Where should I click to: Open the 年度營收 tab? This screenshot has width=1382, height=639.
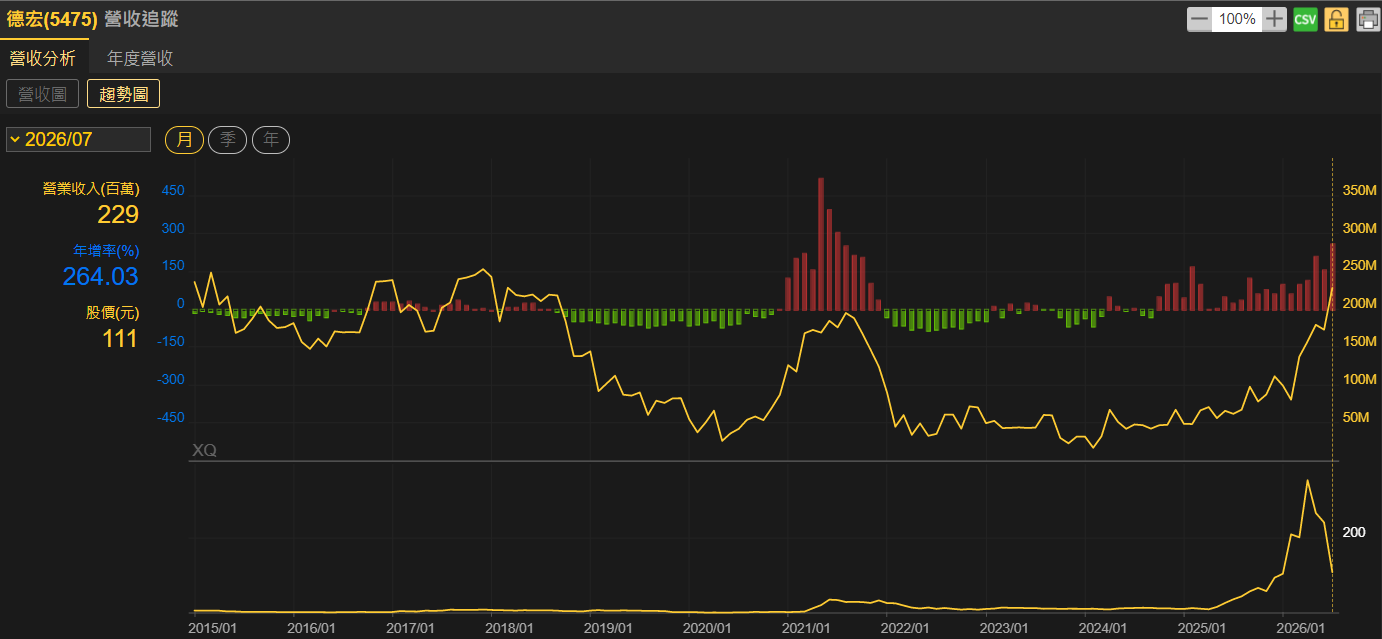[140, 58]
